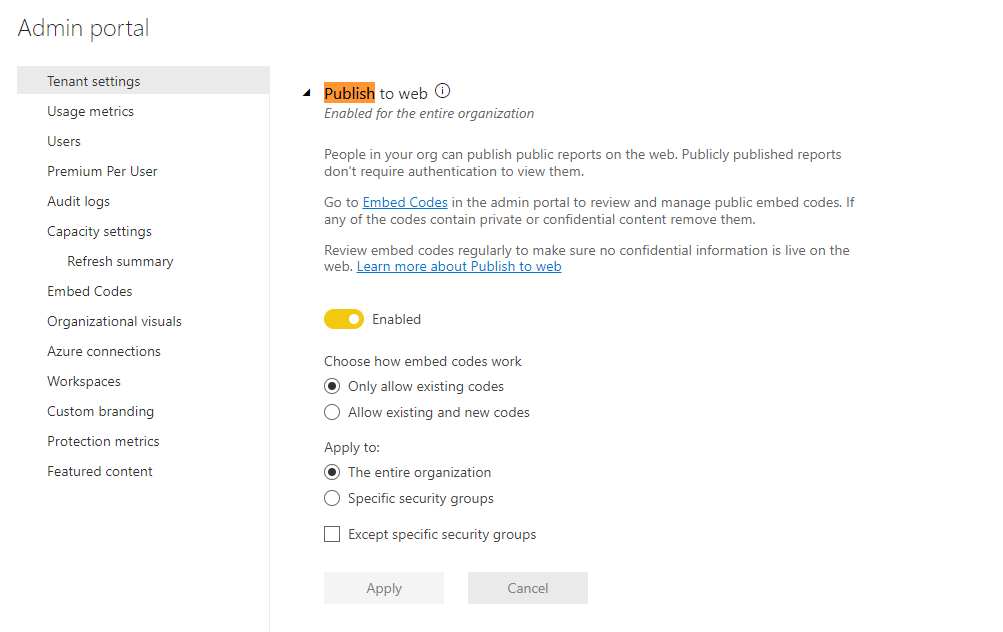Open Embed Codes in sidebar
1003x632 pixels.
[90, 291]
